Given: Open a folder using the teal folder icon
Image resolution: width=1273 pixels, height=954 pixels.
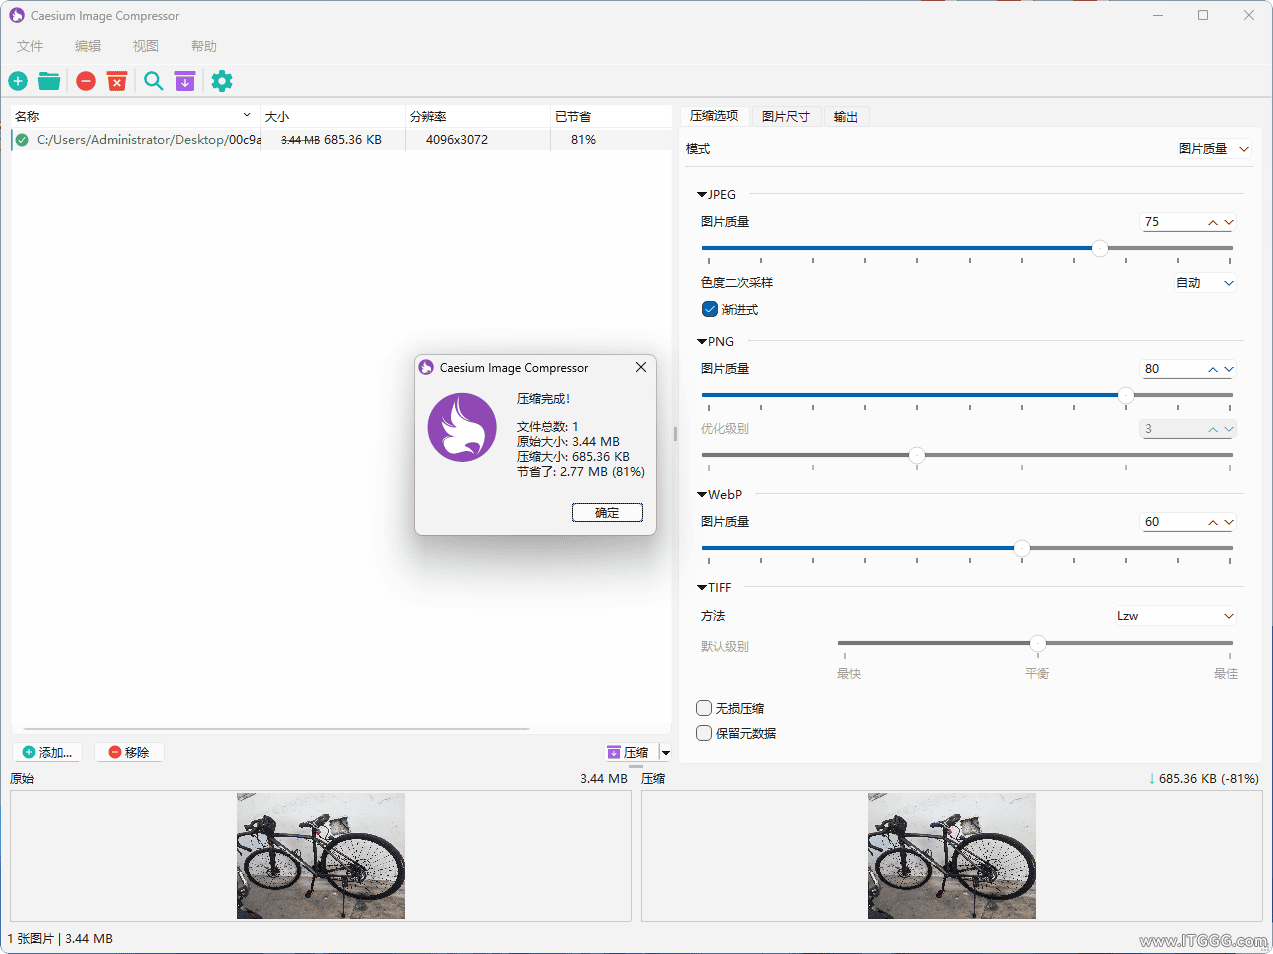Looking at the screenshot, I should pyautogui.click(x=48, y=81).
